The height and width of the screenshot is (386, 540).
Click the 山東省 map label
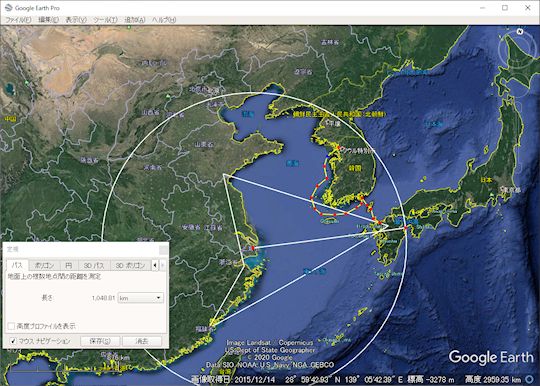tap(204, 144)
